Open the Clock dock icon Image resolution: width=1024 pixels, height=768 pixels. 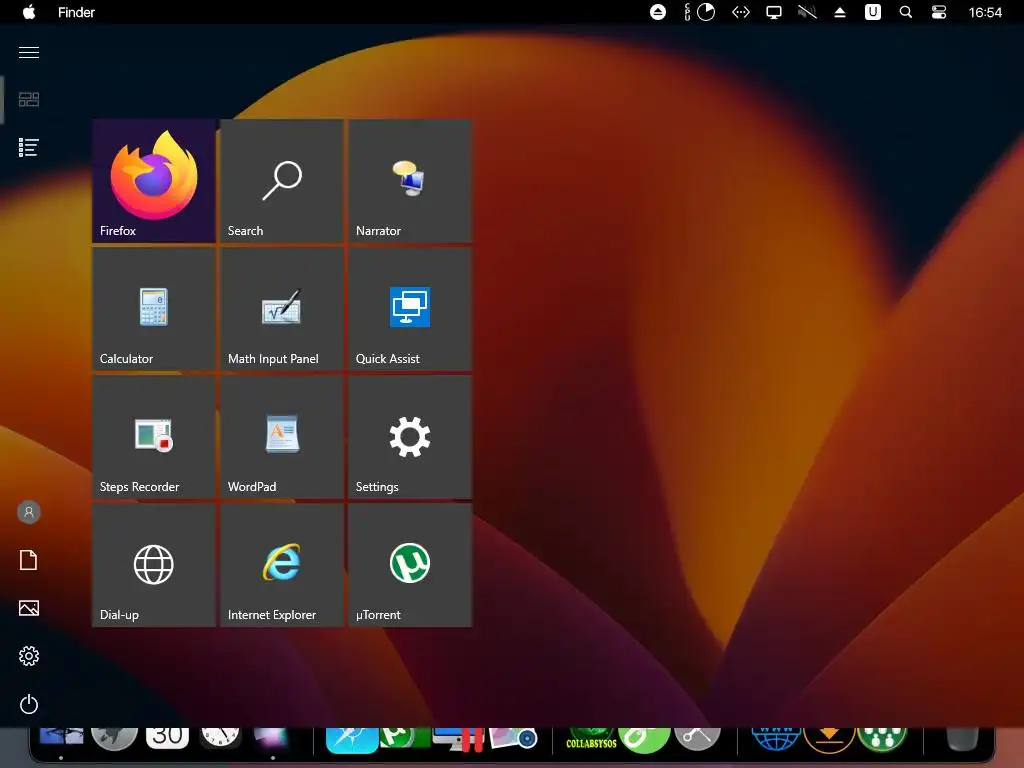(220, 738)
